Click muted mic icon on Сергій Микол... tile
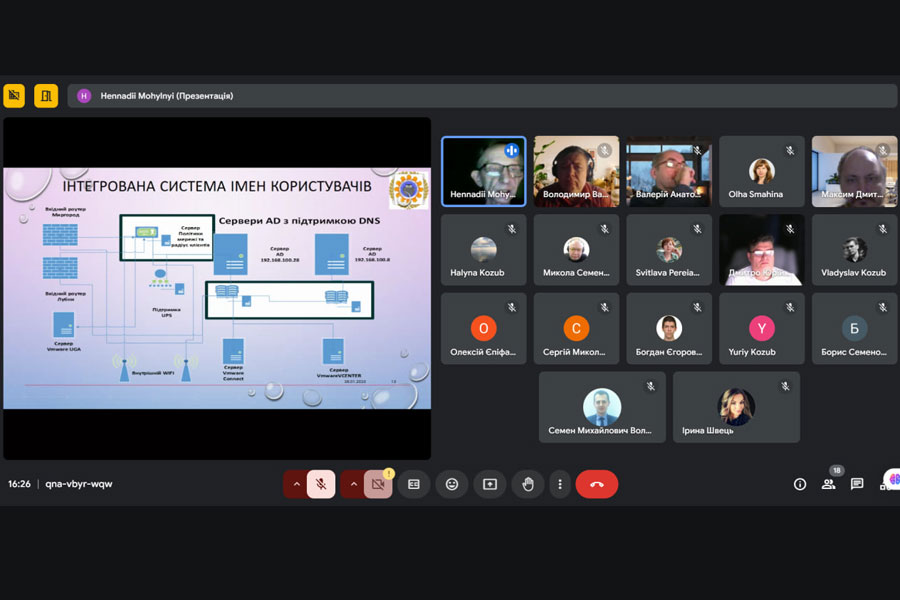The height and width of the screenshot is (600, 900). coord(604,308)
